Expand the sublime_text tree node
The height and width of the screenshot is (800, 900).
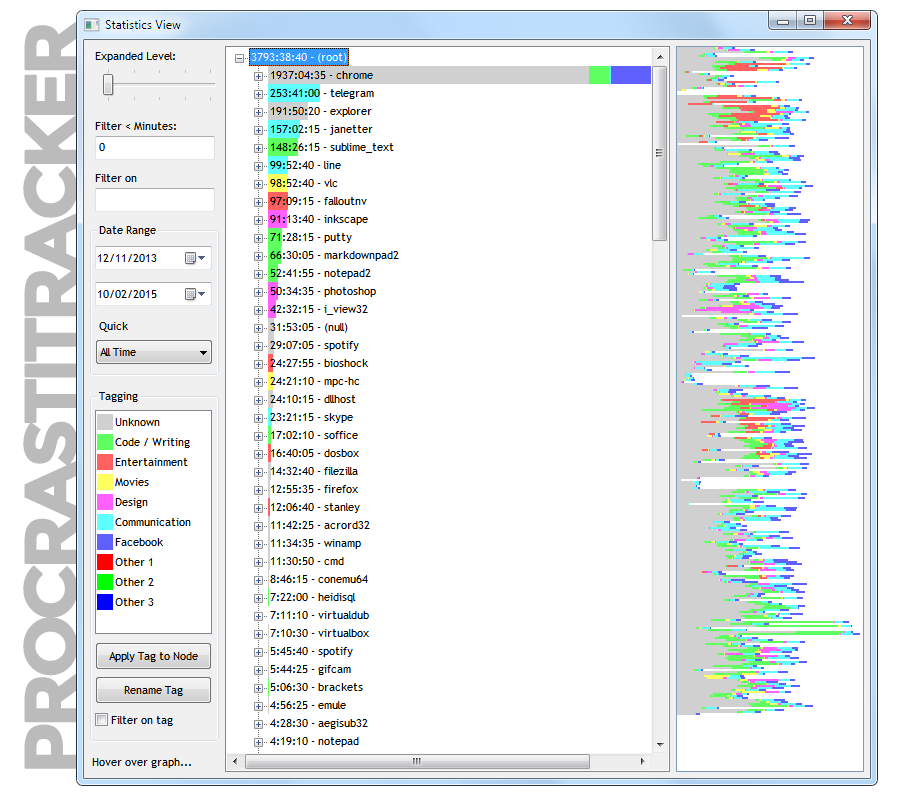(x=258, y=148)
